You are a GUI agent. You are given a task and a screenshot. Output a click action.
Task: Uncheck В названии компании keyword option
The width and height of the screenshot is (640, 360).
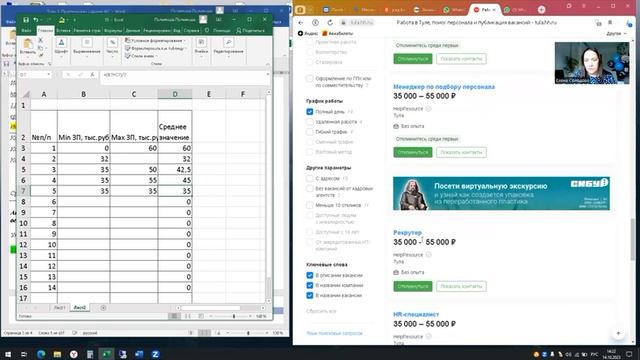click(x=310, y=285)
